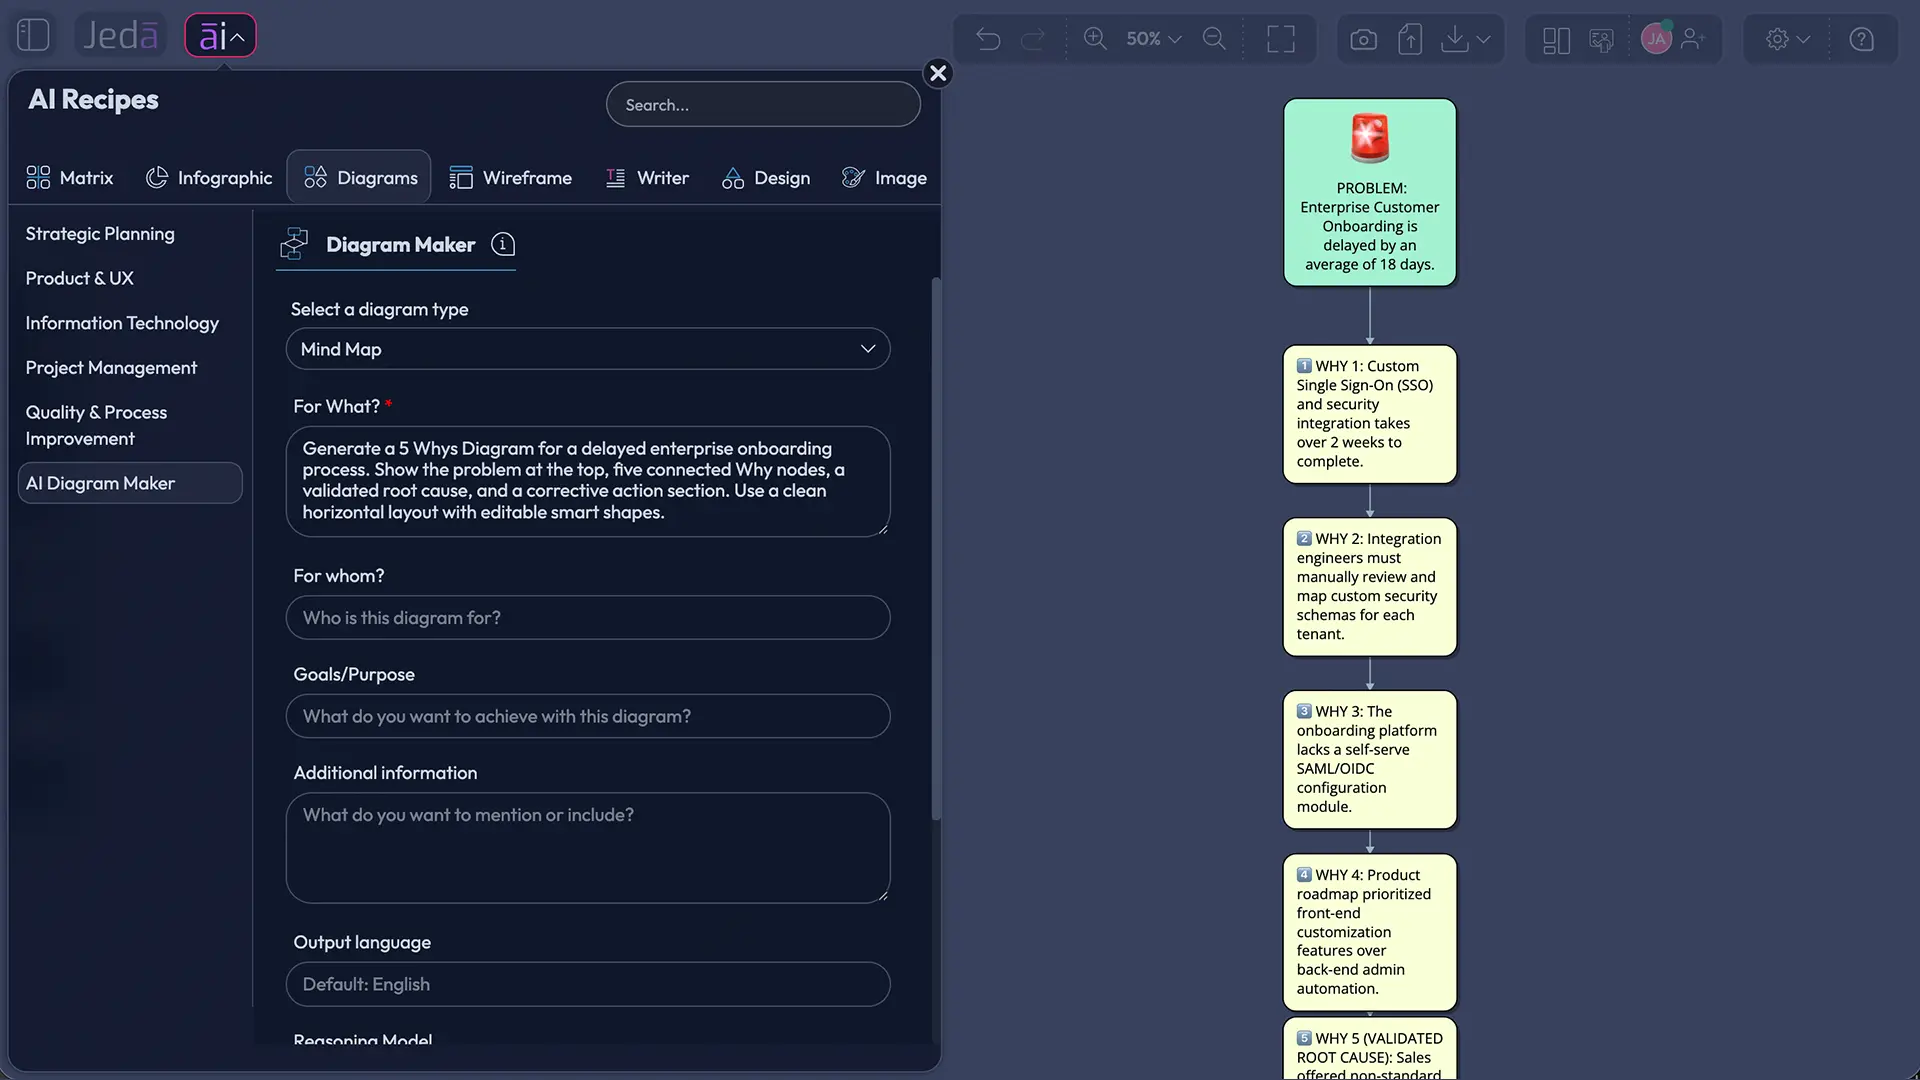Click the For whom input field
The width and height of the screenshot is (1920, 1080).
pos(588,618)
